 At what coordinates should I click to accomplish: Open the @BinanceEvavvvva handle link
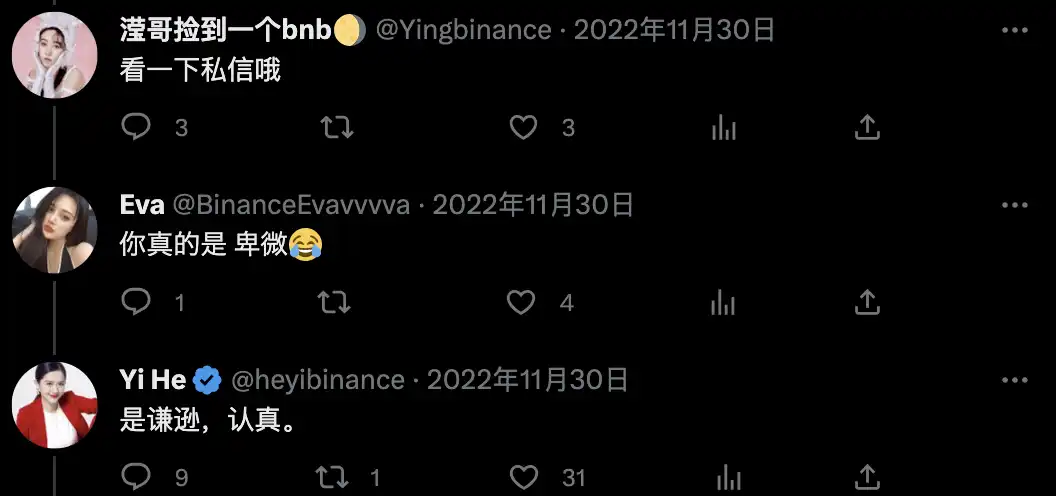click(x=292, y=205)
